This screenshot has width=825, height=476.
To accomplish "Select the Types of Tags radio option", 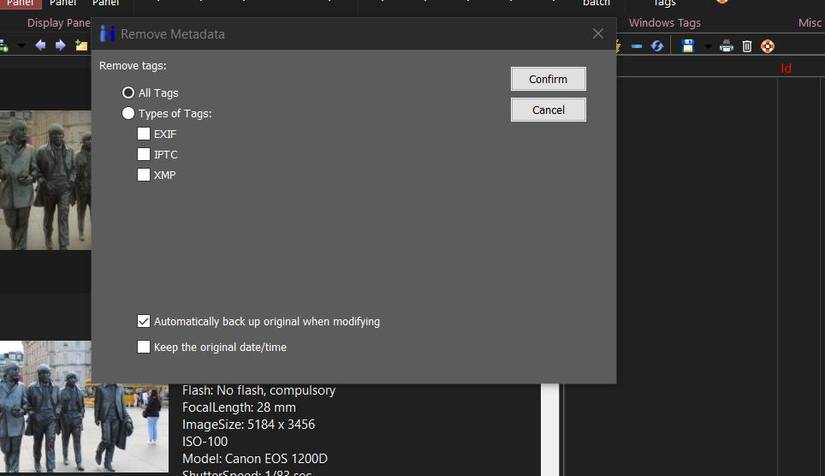I will (x=128, y=113).
